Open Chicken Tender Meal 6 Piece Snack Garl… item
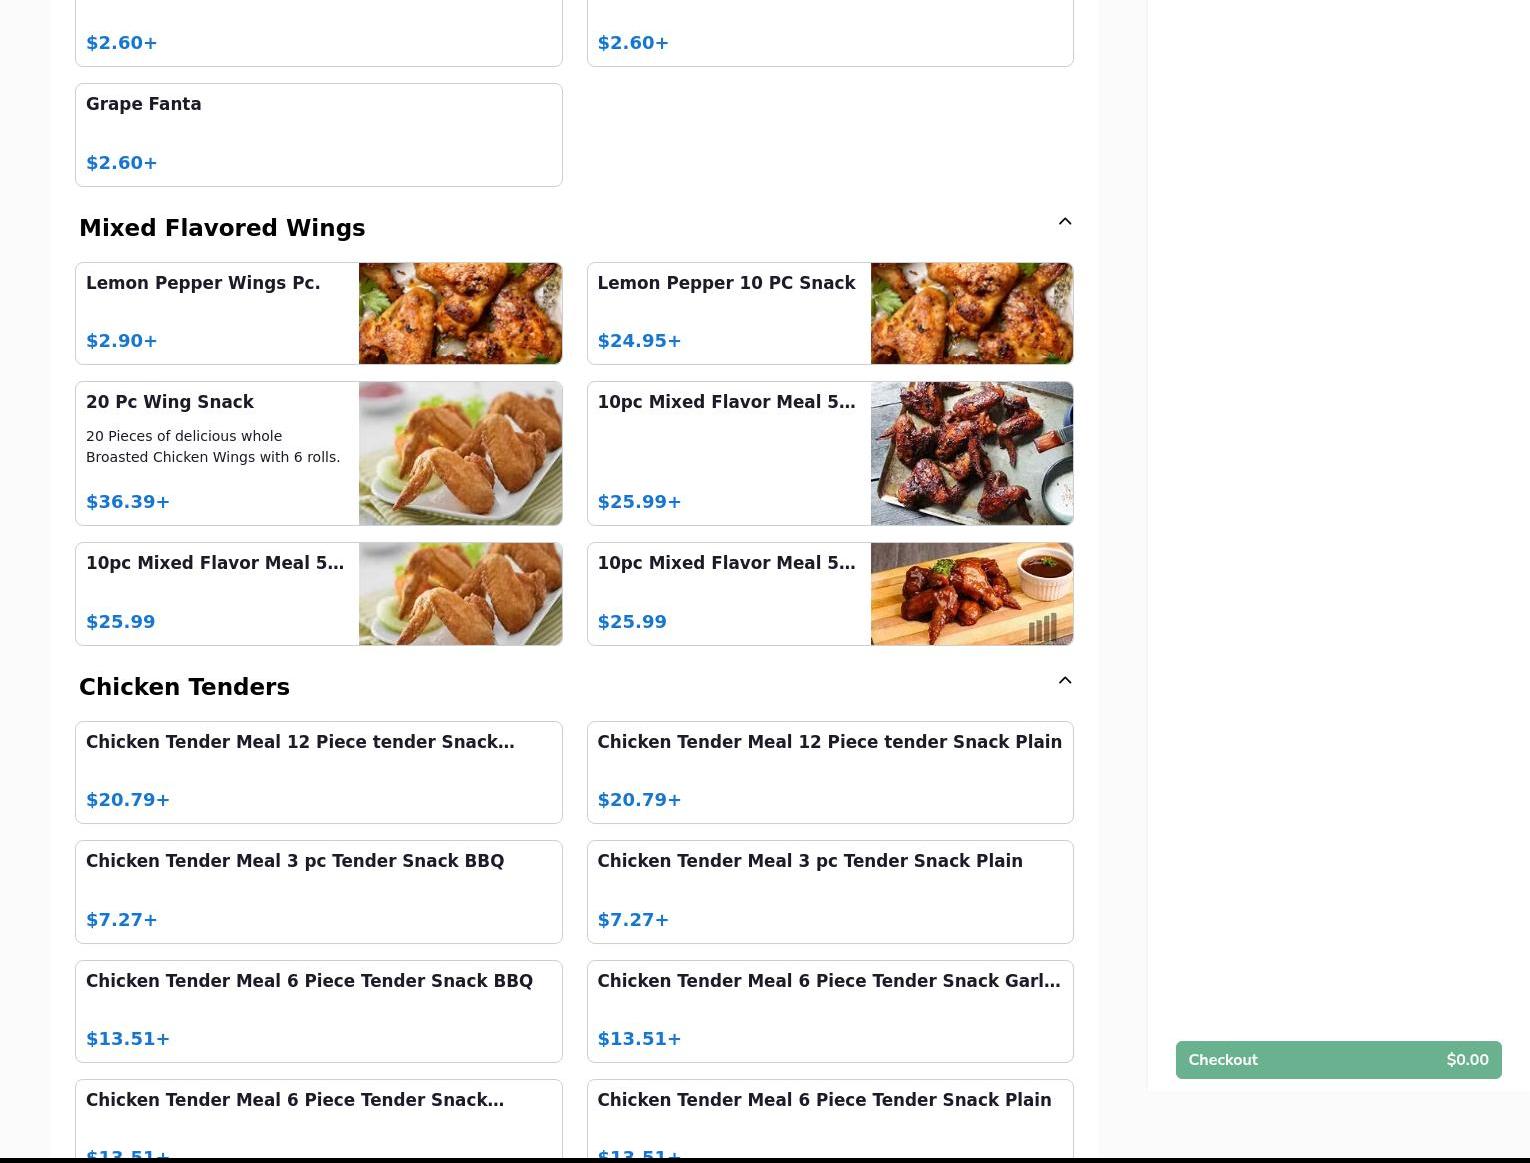Screen dimensions: 1530x1163 830,1012
